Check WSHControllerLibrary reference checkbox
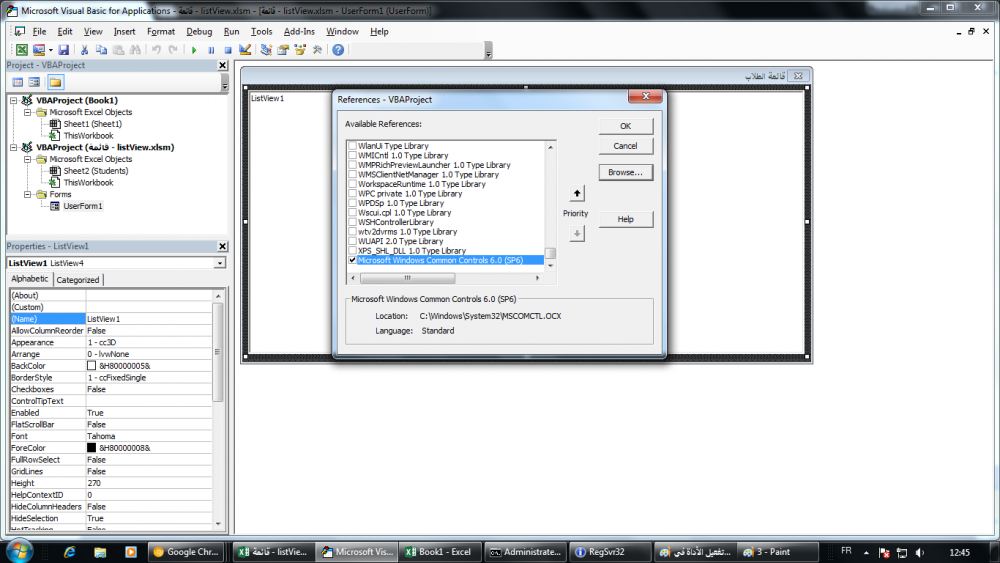This screenshot has height=563, width=1000. coord(352,223)
